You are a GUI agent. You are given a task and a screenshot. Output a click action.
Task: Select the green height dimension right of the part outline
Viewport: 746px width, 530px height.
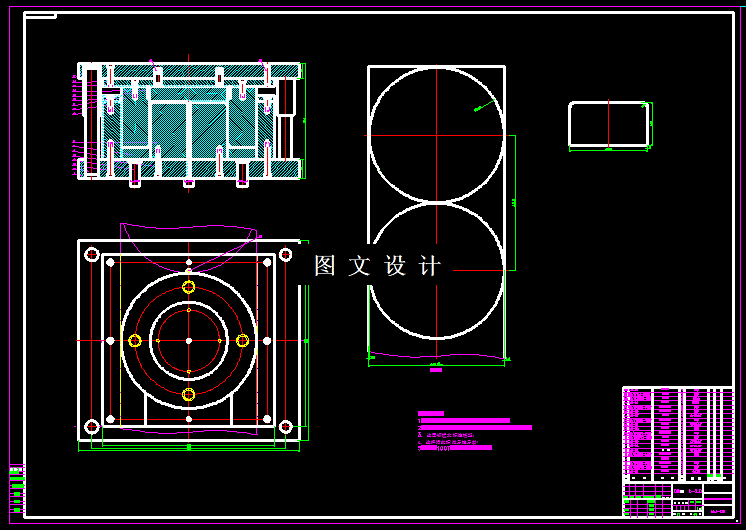[x=651, y=124]
